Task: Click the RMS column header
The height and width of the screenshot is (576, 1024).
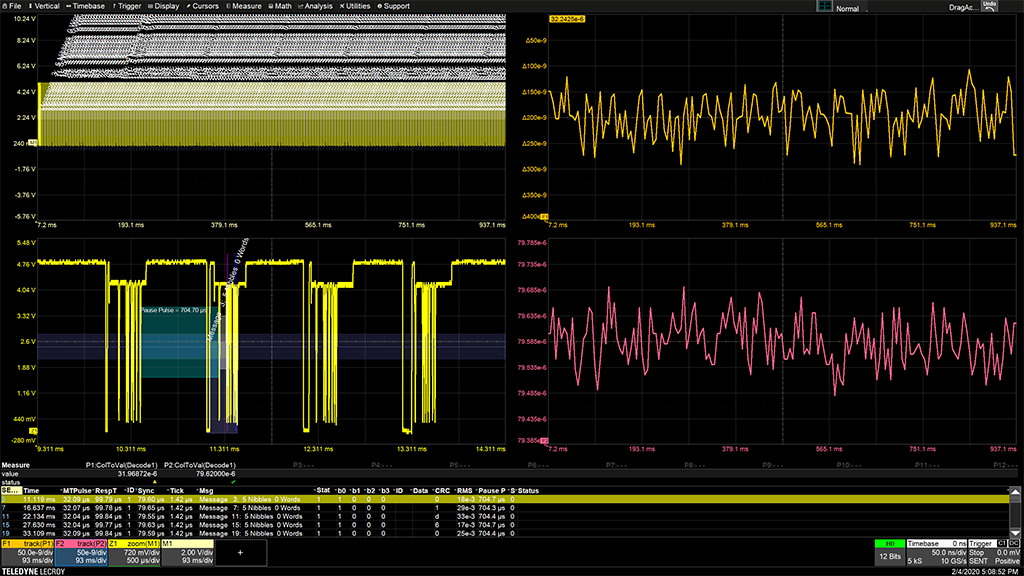Action: click(x=464, y=490)
